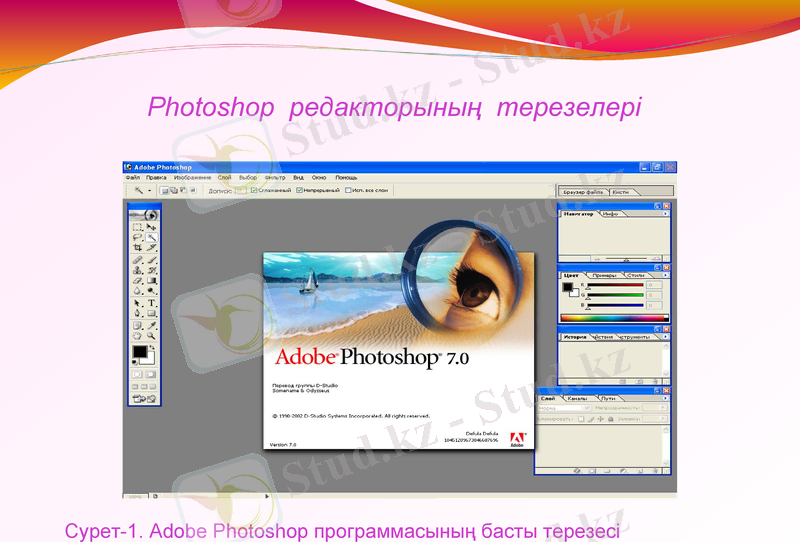Select the History Brush tool

click(152, 270)
